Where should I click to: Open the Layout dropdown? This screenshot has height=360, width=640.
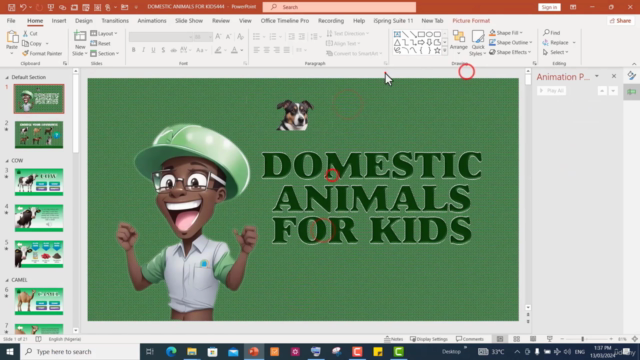104,33
